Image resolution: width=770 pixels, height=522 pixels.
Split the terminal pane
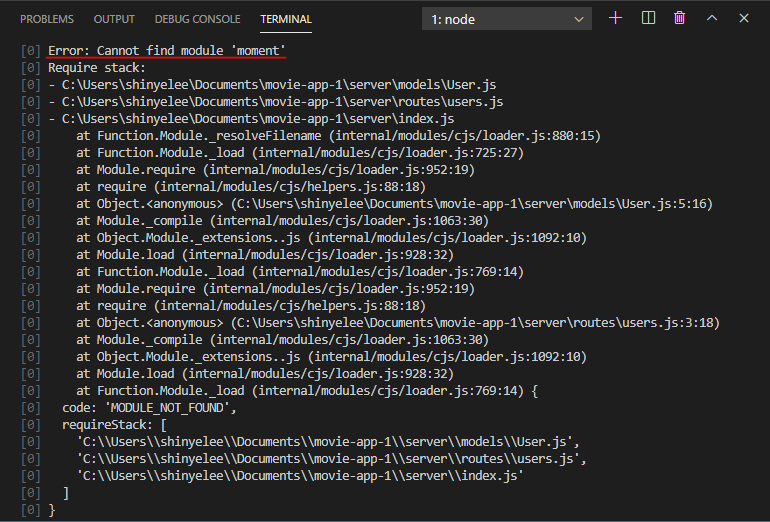click(x=648, y=19)
